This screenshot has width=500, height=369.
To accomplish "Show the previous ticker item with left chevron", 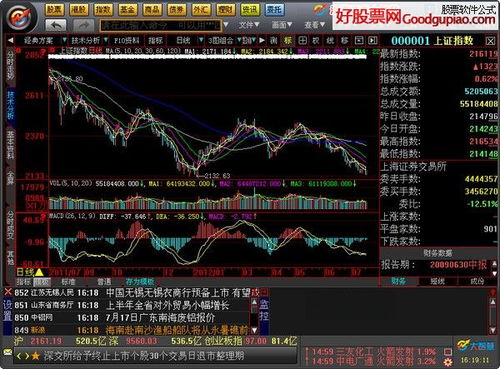I will click(x=19, y=356).
